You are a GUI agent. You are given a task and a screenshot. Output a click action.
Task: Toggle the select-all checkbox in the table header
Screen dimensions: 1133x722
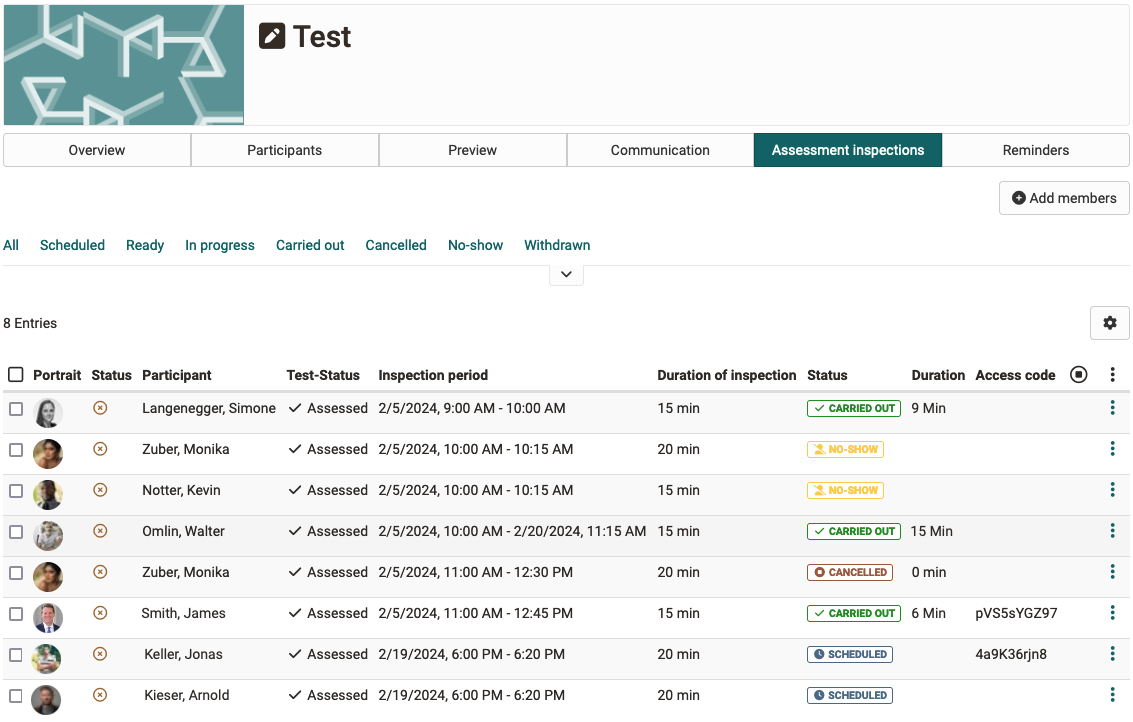tap(16, 374)
